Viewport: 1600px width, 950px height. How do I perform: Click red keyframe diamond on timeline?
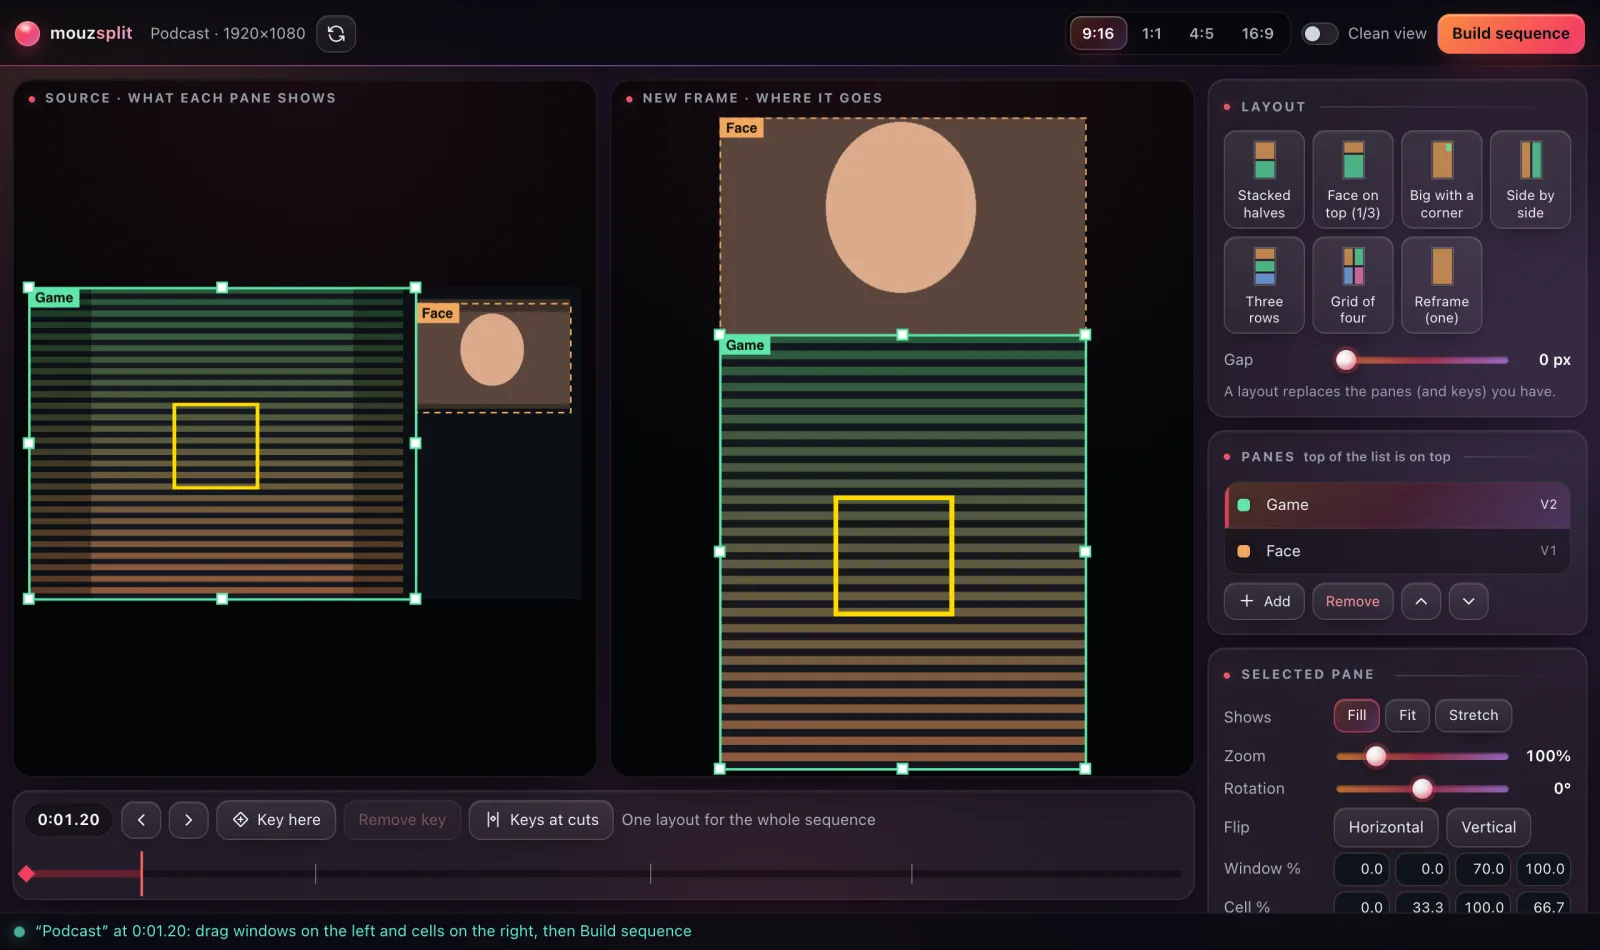(27, 874)
